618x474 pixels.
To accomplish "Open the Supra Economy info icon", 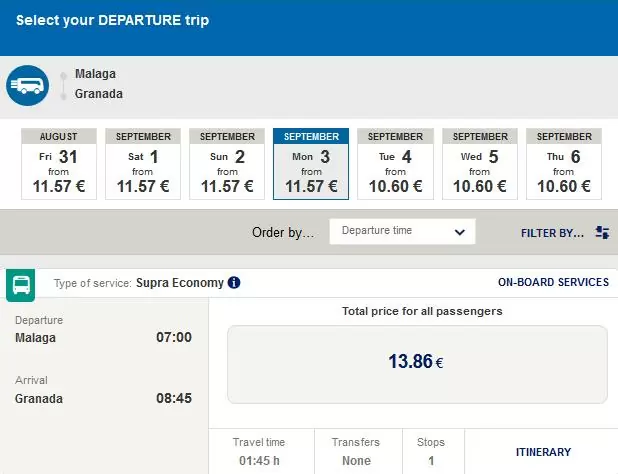I will (234, 283).
